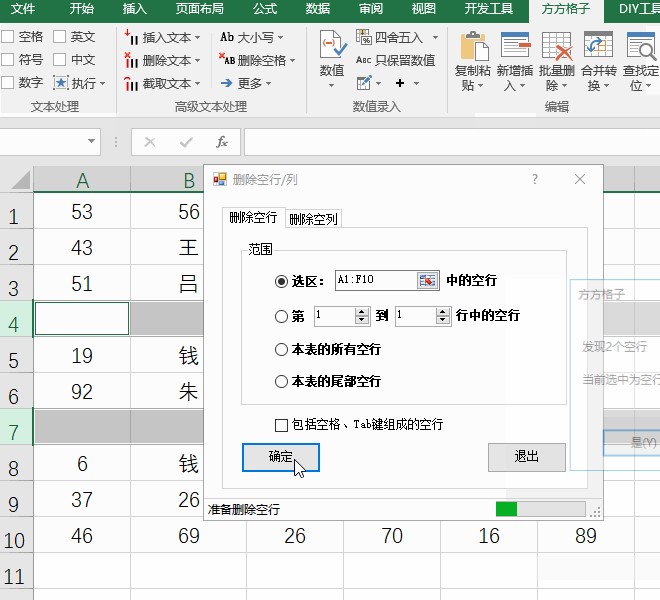This screenshot has height=600, width=660.
Task: Expand the Name Box dropdown arrow
Action: point(91,141)
